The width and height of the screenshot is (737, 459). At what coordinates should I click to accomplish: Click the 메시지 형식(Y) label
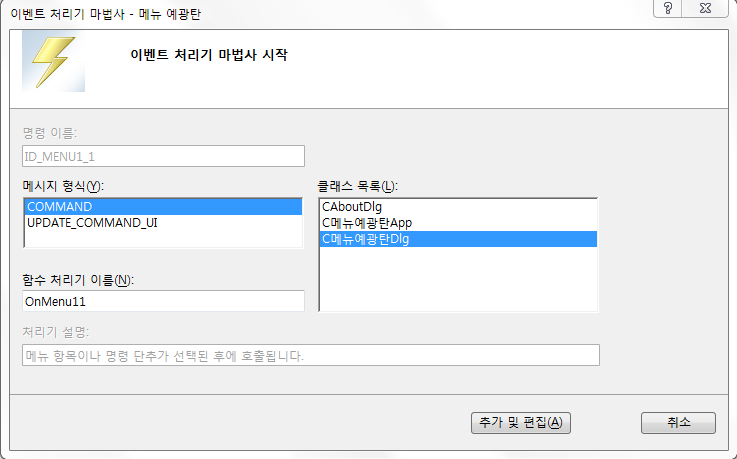pyautogui.click(x=63, y=186)
